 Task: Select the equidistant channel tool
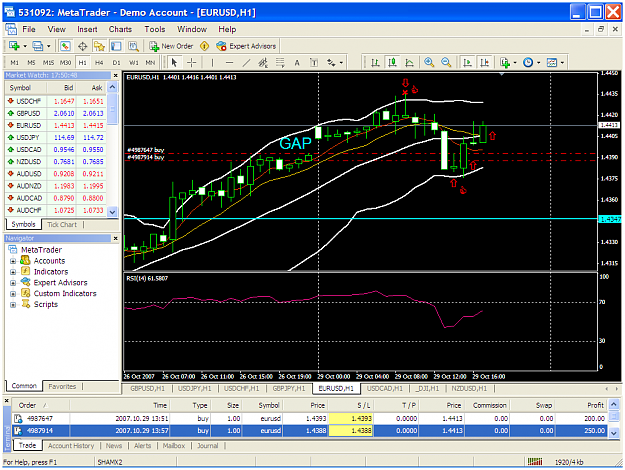coord(263,63)
